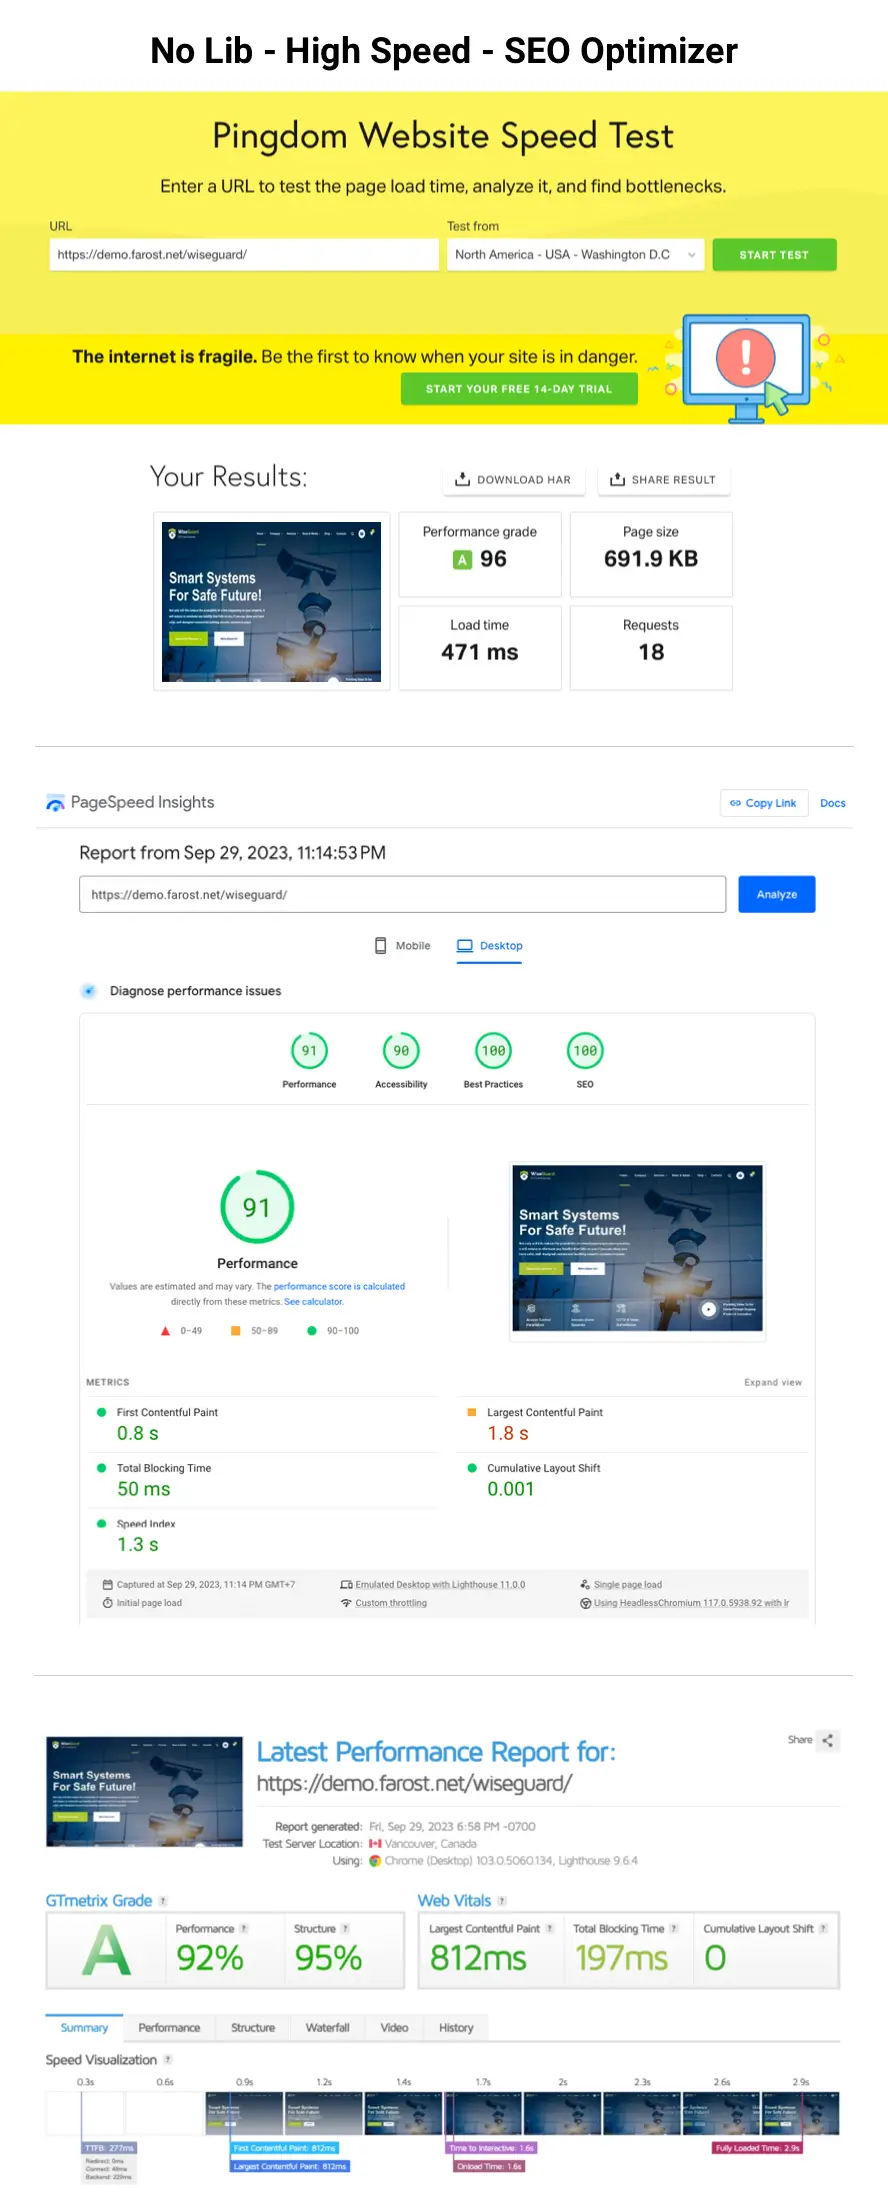Click First Contentful Paint: 812ms marker

[285, 2148]
